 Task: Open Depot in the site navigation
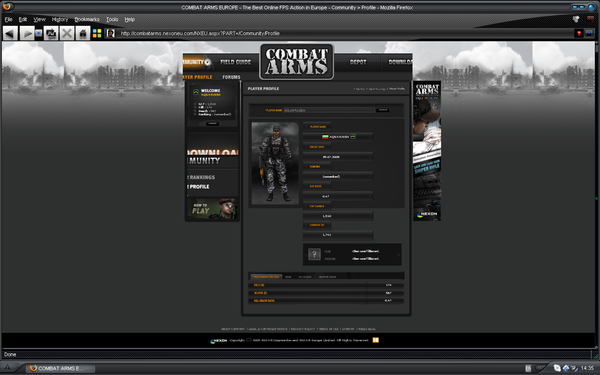[358, 62]
